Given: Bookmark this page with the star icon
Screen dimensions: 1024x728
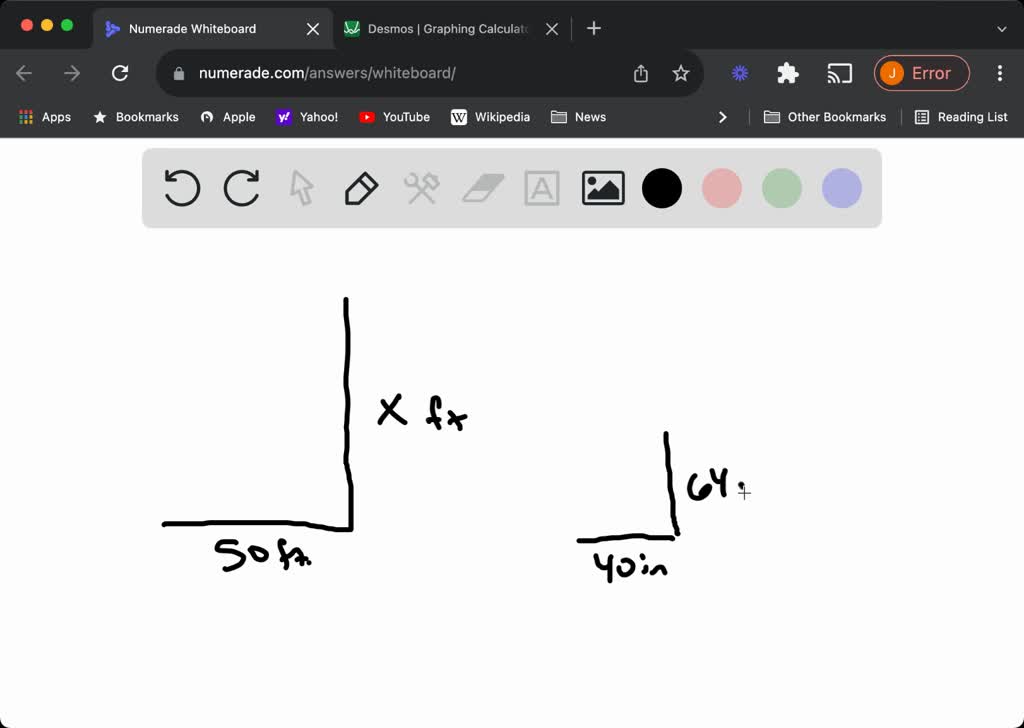Looking at the screenshot, I should pyautogui.click(x=681, y=73).
